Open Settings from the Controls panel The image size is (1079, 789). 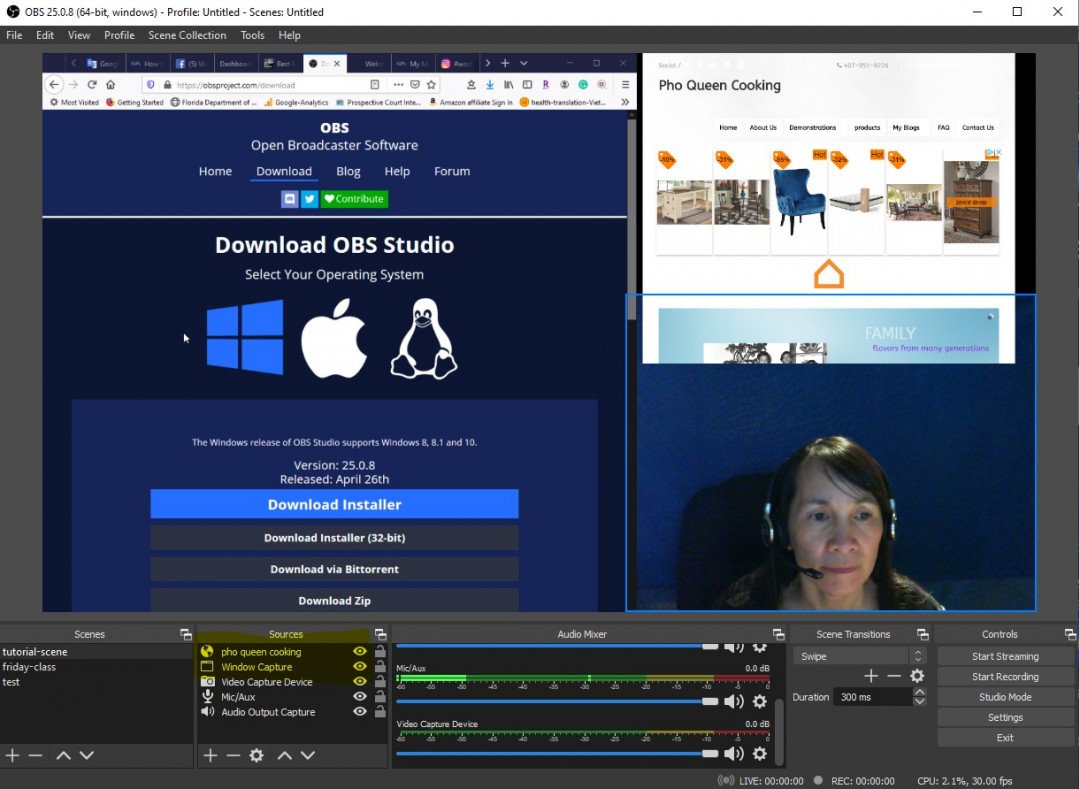click(1005, 717)
